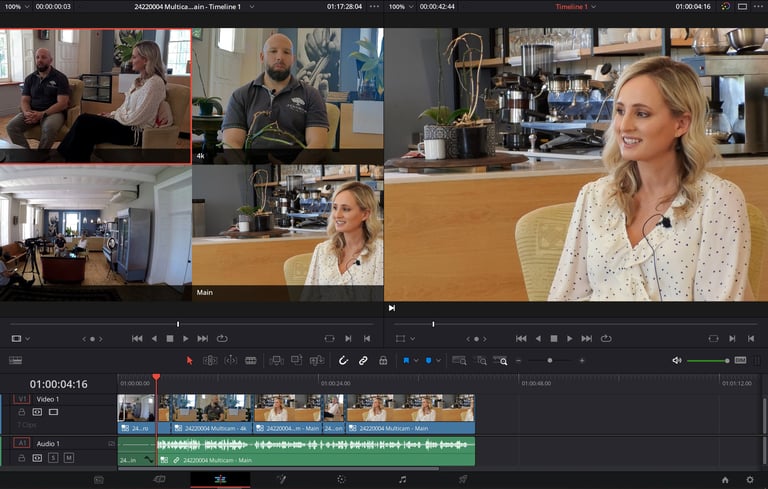Open the marker color dropdown arrow
Viewport: 768px width, 489px height.
[438, 361]
